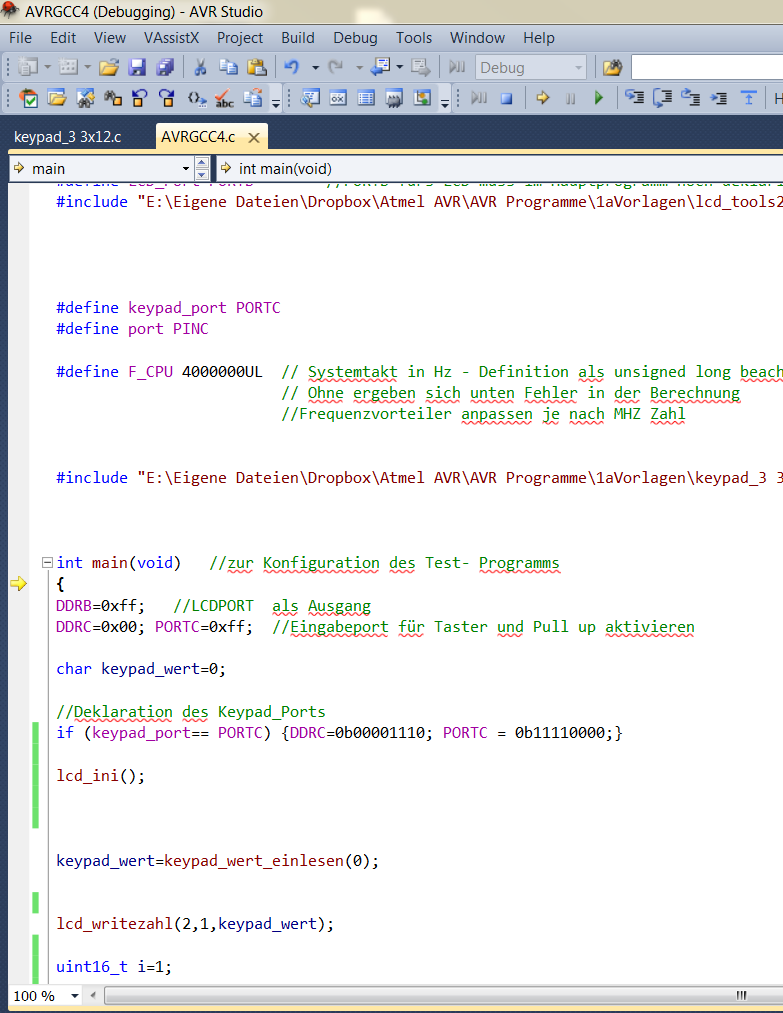Click the Paste clipboard icon

tap(256, 67)
